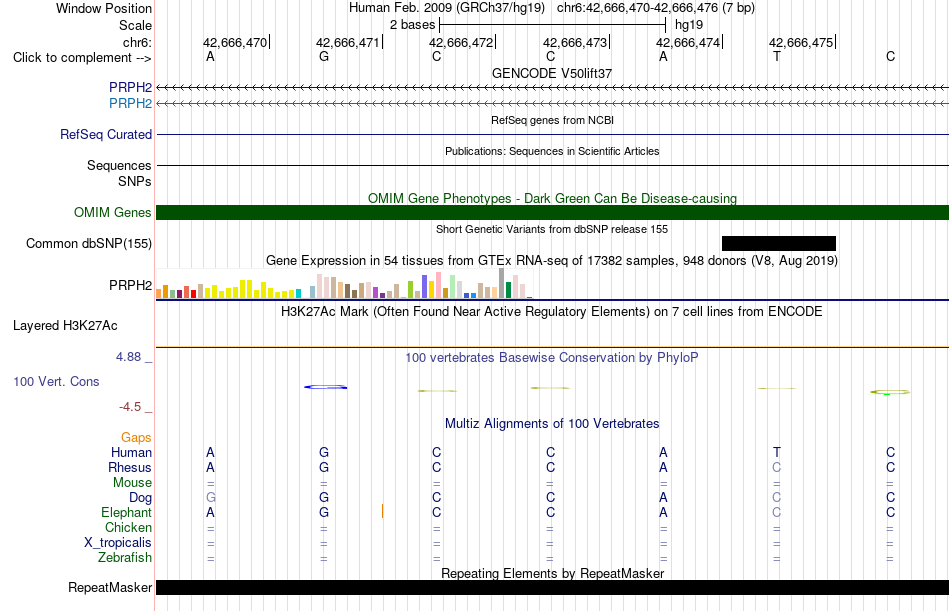
Task: Click the base G in the sequence row
Action: [x=324, y=56]
